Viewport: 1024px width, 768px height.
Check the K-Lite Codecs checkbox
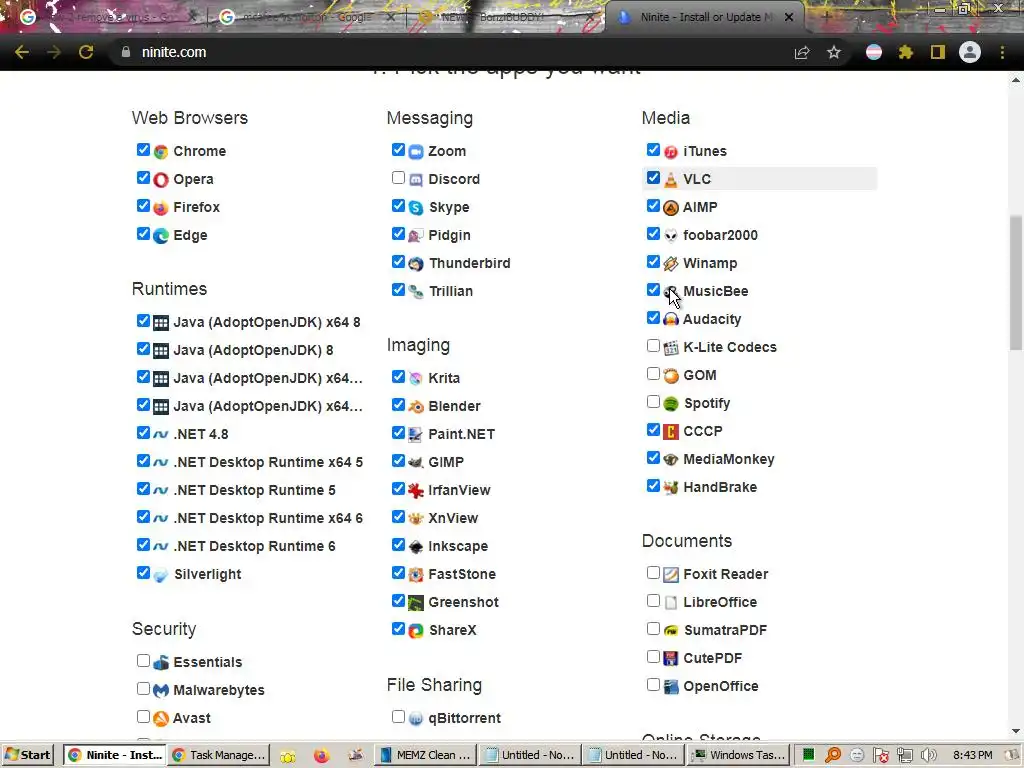click(x=653, y=345)
